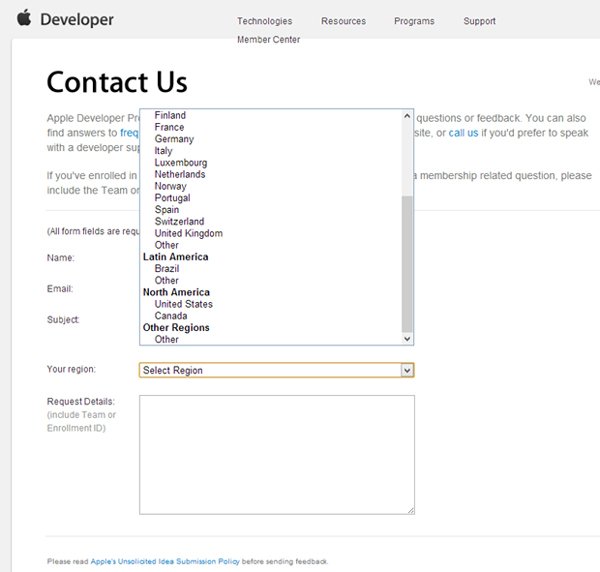Image resolution: width=600 pixels, height=572 pixels.
Task: Open the Resources menu
Action: point(343,21)
